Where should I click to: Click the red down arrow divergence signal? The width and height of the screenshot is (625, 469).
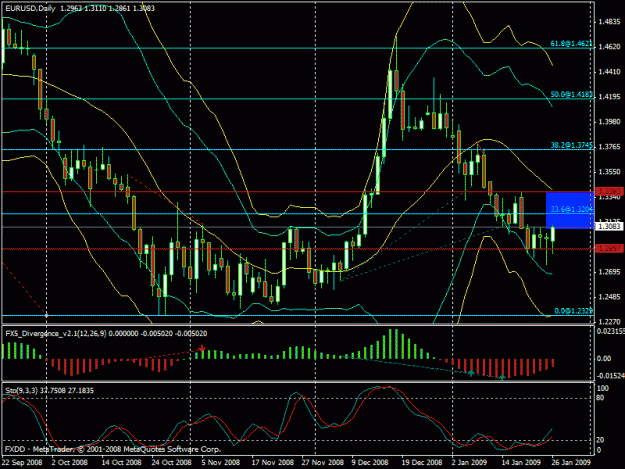(202, 349)
